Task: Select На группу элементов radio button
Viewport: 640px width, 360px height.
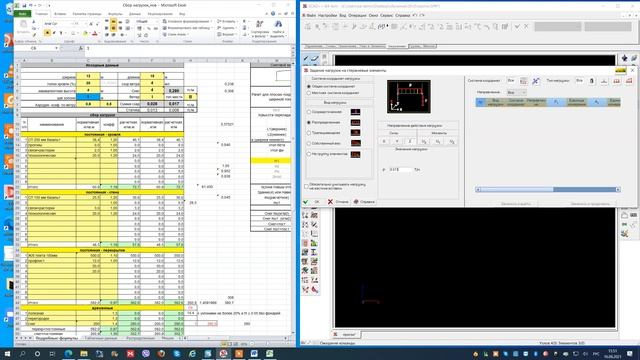Action: pos(309,154)
